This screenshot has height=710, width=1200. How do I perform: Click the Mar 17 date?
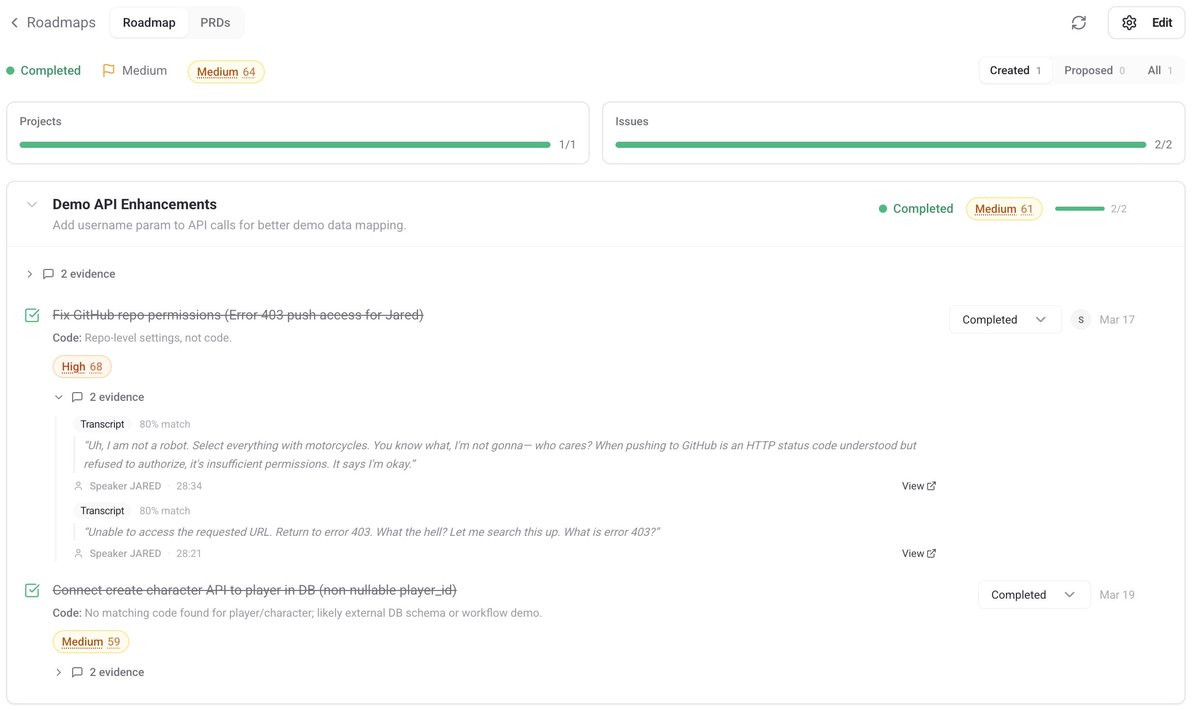point(1117,320)
